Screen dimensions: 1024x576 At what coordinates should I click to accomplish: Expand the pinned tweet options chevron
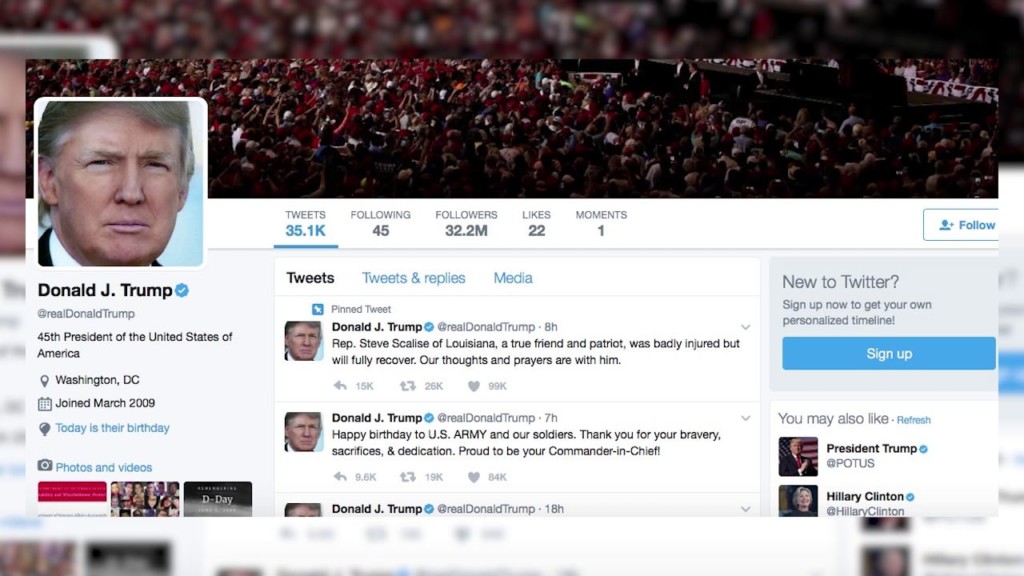coord(745,327)
